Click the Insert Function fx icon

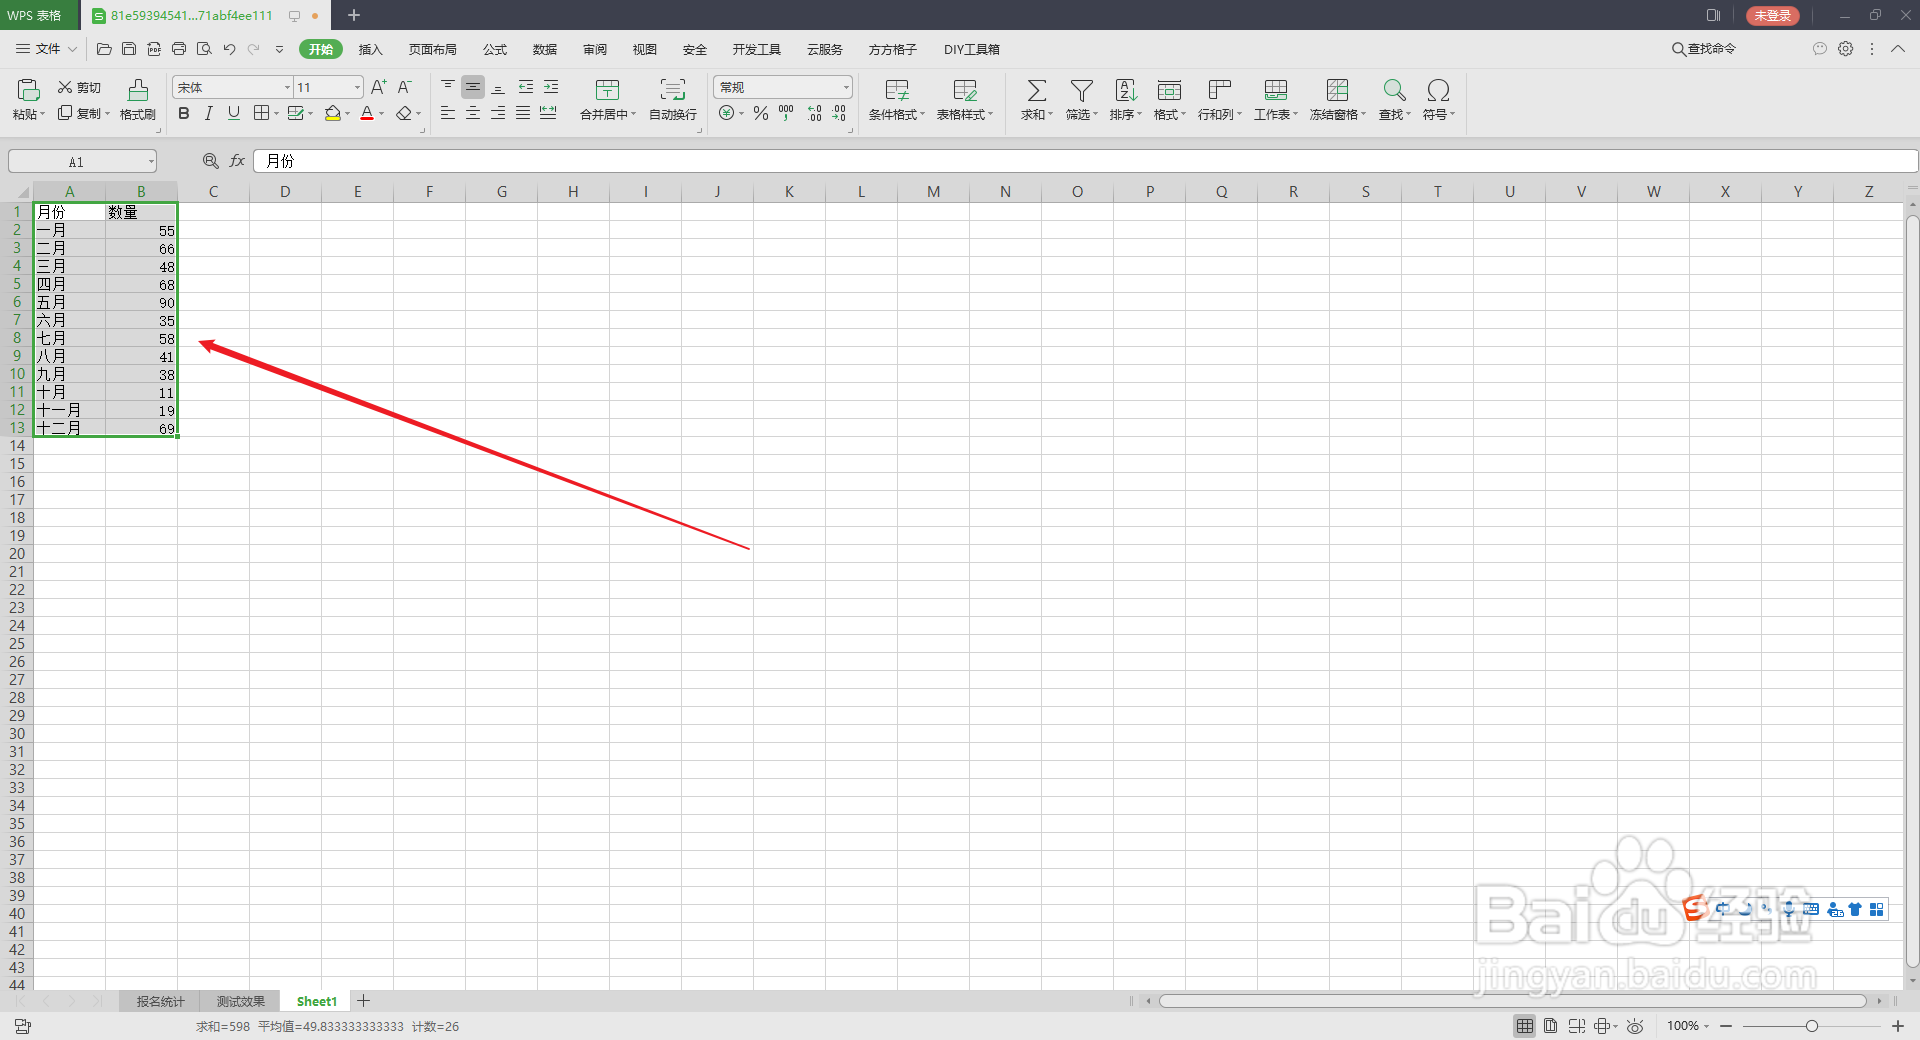tap(237, 161)
